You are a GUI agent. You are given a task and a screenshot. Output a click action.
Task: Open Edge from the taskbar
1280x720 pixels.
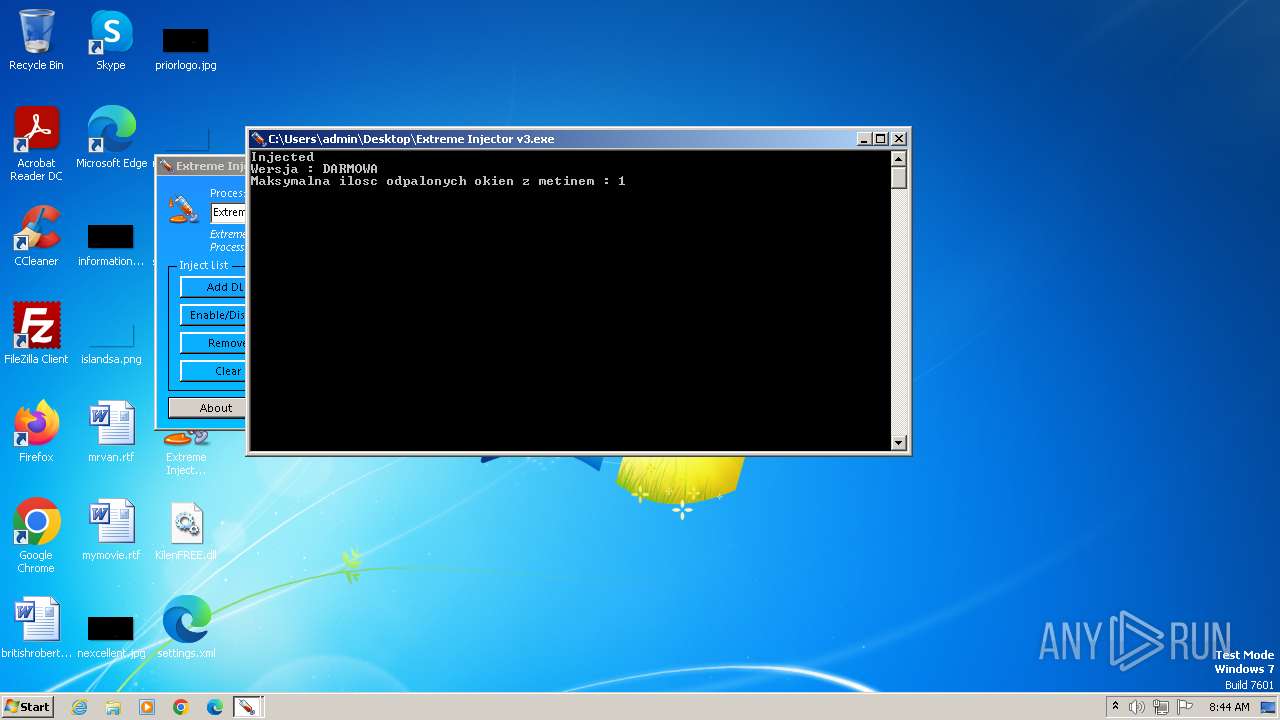click(x=214, y=707)
